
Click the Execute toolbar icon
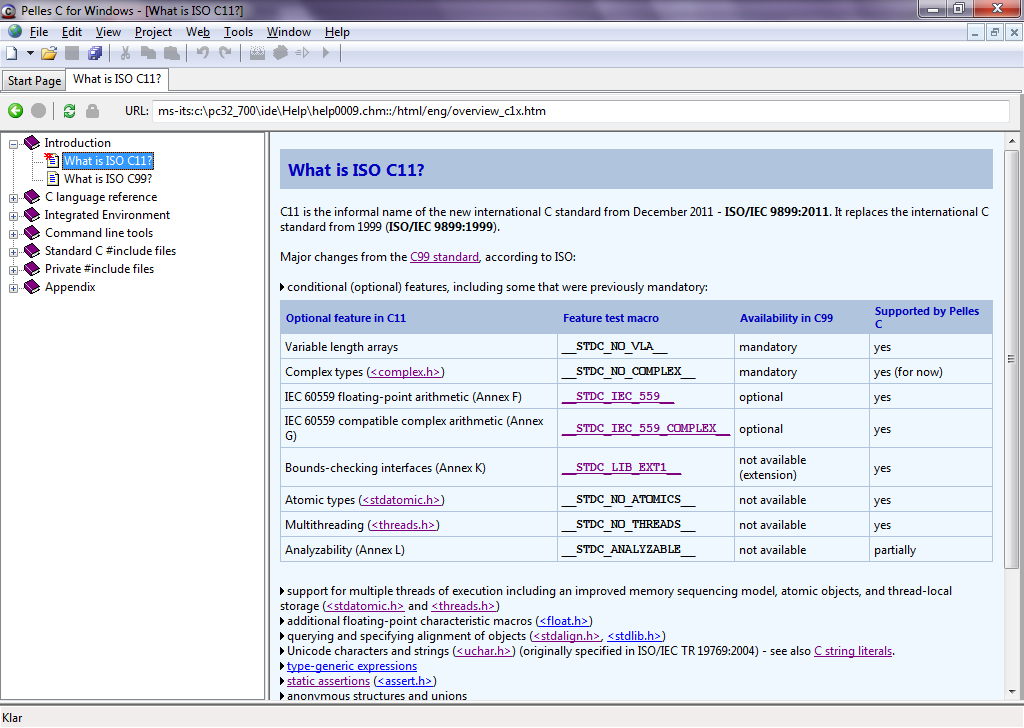pyautogui.click(x=302, y=53)
